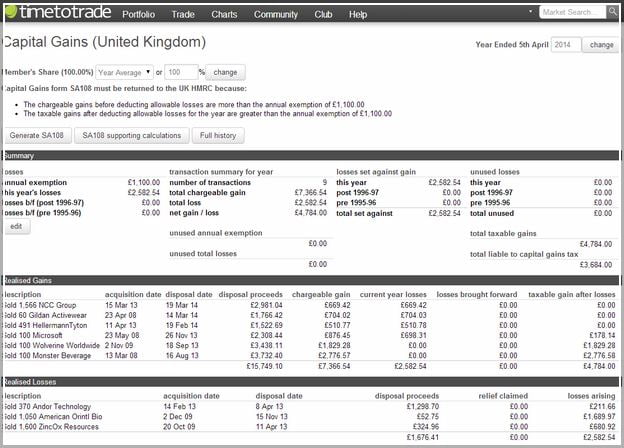Click the disposal proceeds header in Realised Gains
This screenshot has width=624, height=448.
251,294
